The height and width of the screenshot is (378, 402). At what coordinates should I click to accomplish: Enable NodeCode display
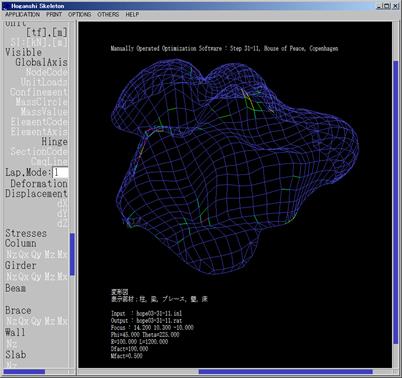pos(47,72)
